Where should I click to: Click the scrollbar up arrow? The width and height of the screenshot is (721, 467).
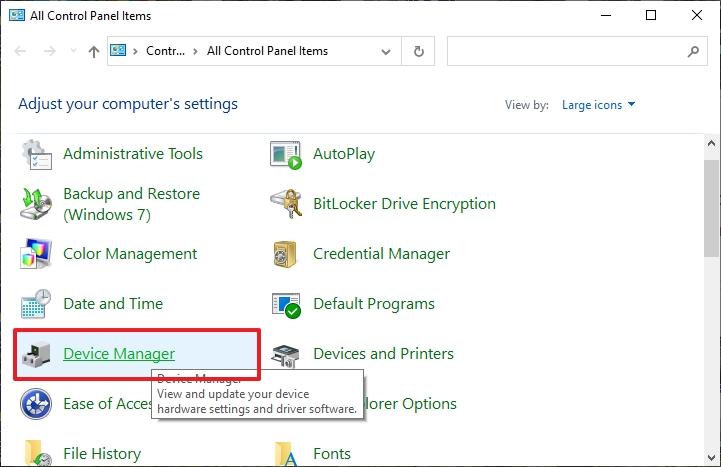click(712, 143)
